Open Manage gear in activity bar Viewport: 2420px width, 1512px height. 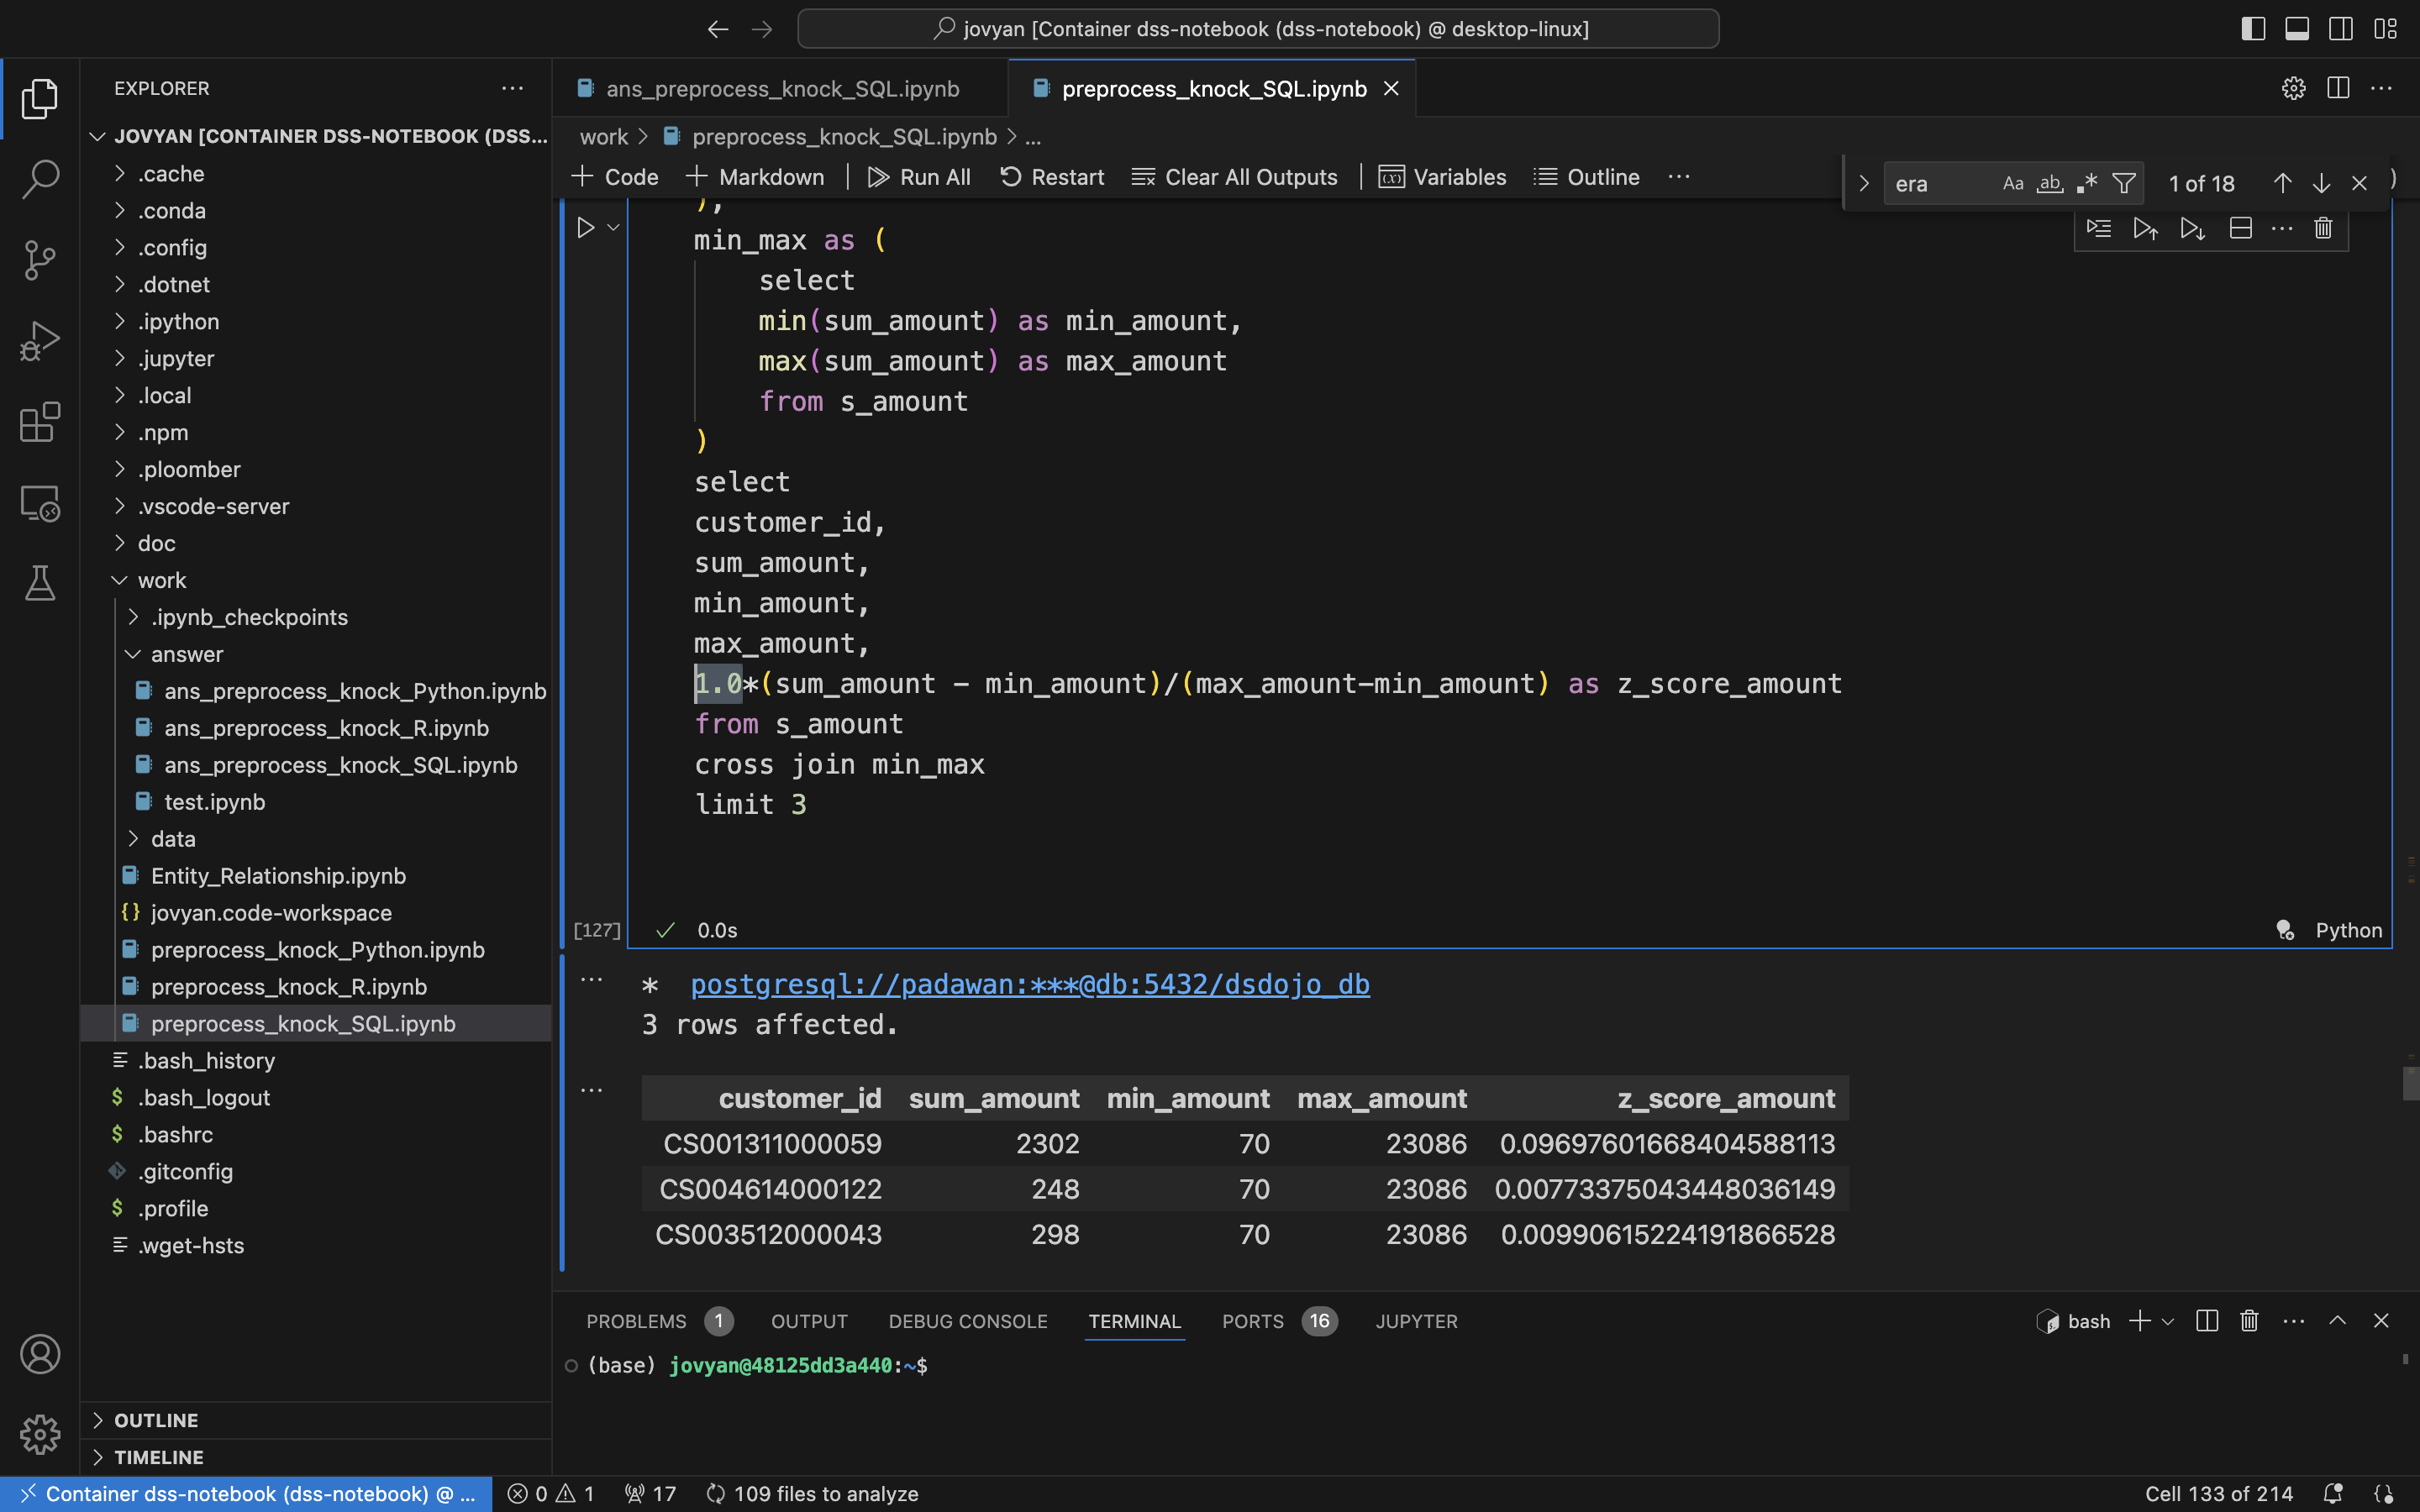pos(40,1434)
